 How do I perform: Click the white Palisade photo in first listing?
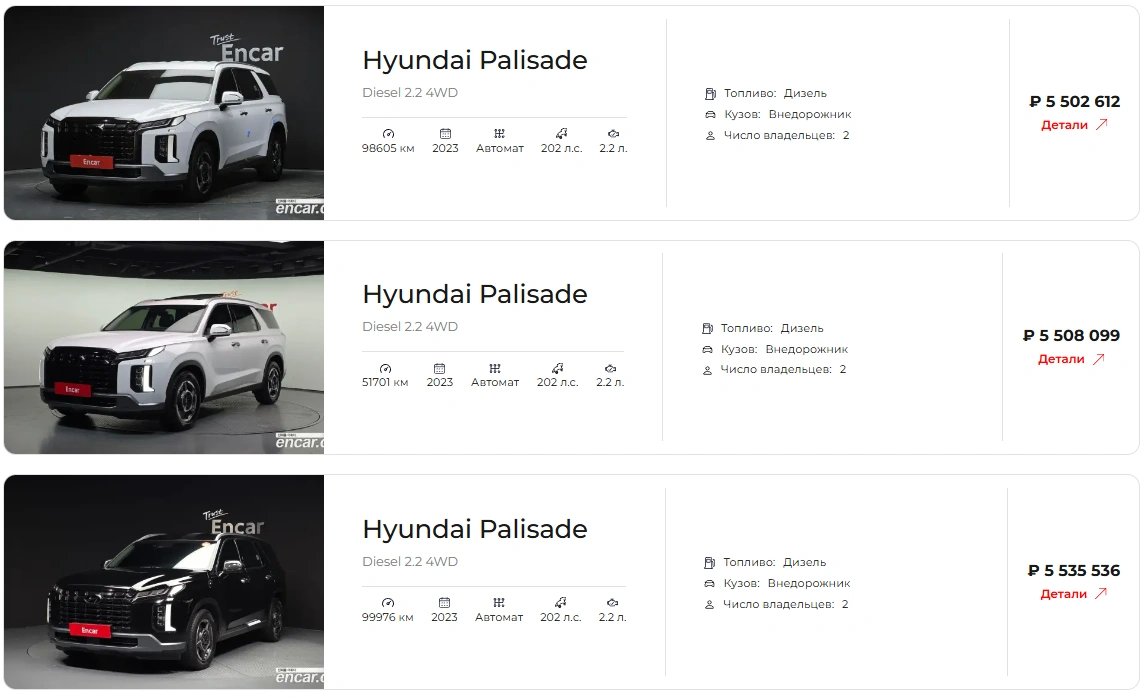164,113
